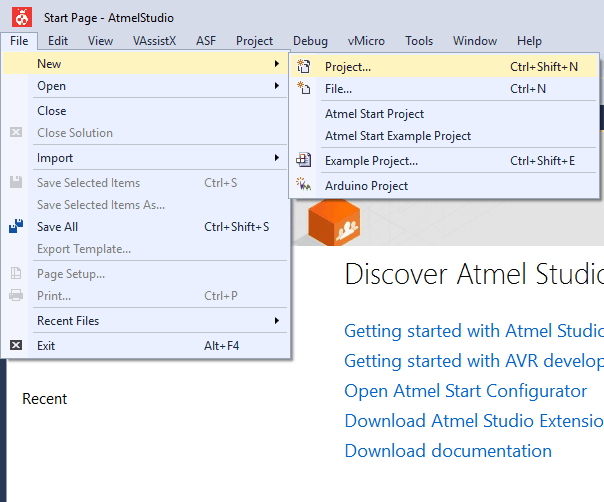604x502 pixels.
Task: Open the vMicro menu
Action: click(x=366, y=41)
